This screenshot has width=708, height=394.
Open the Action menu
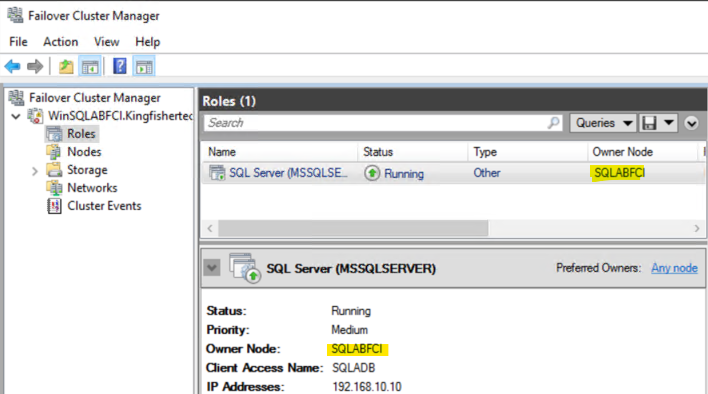coord(61,42)
